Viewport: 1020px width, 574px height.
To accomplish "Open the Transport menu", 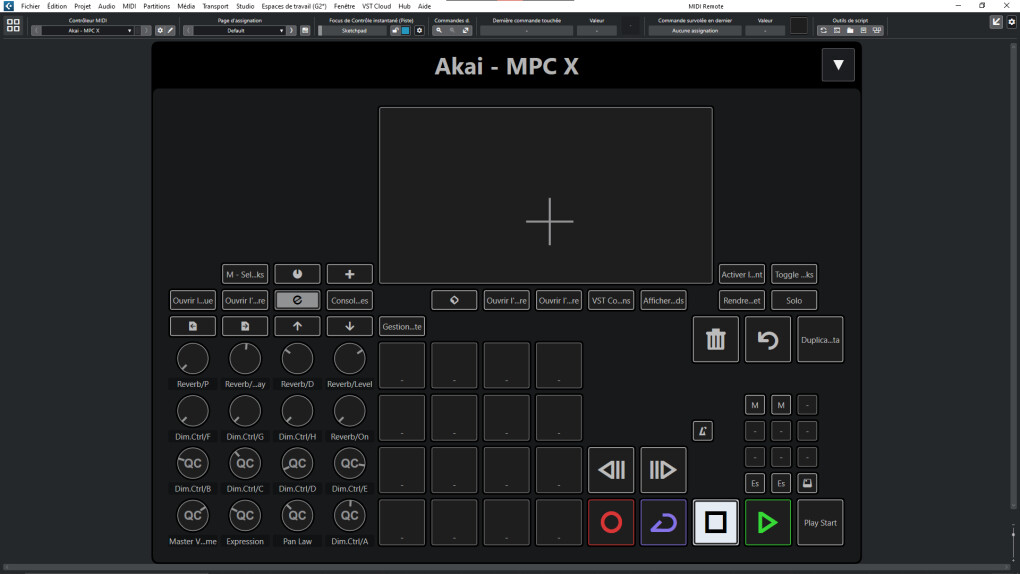I will point(215,6).
